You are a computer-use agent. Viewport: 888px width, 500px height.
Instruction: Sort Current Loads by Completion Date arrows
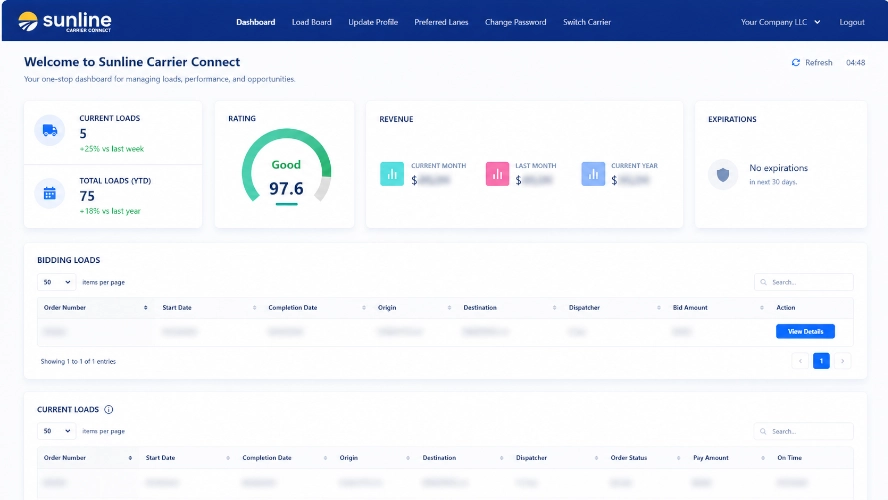(x=325, y=458)
